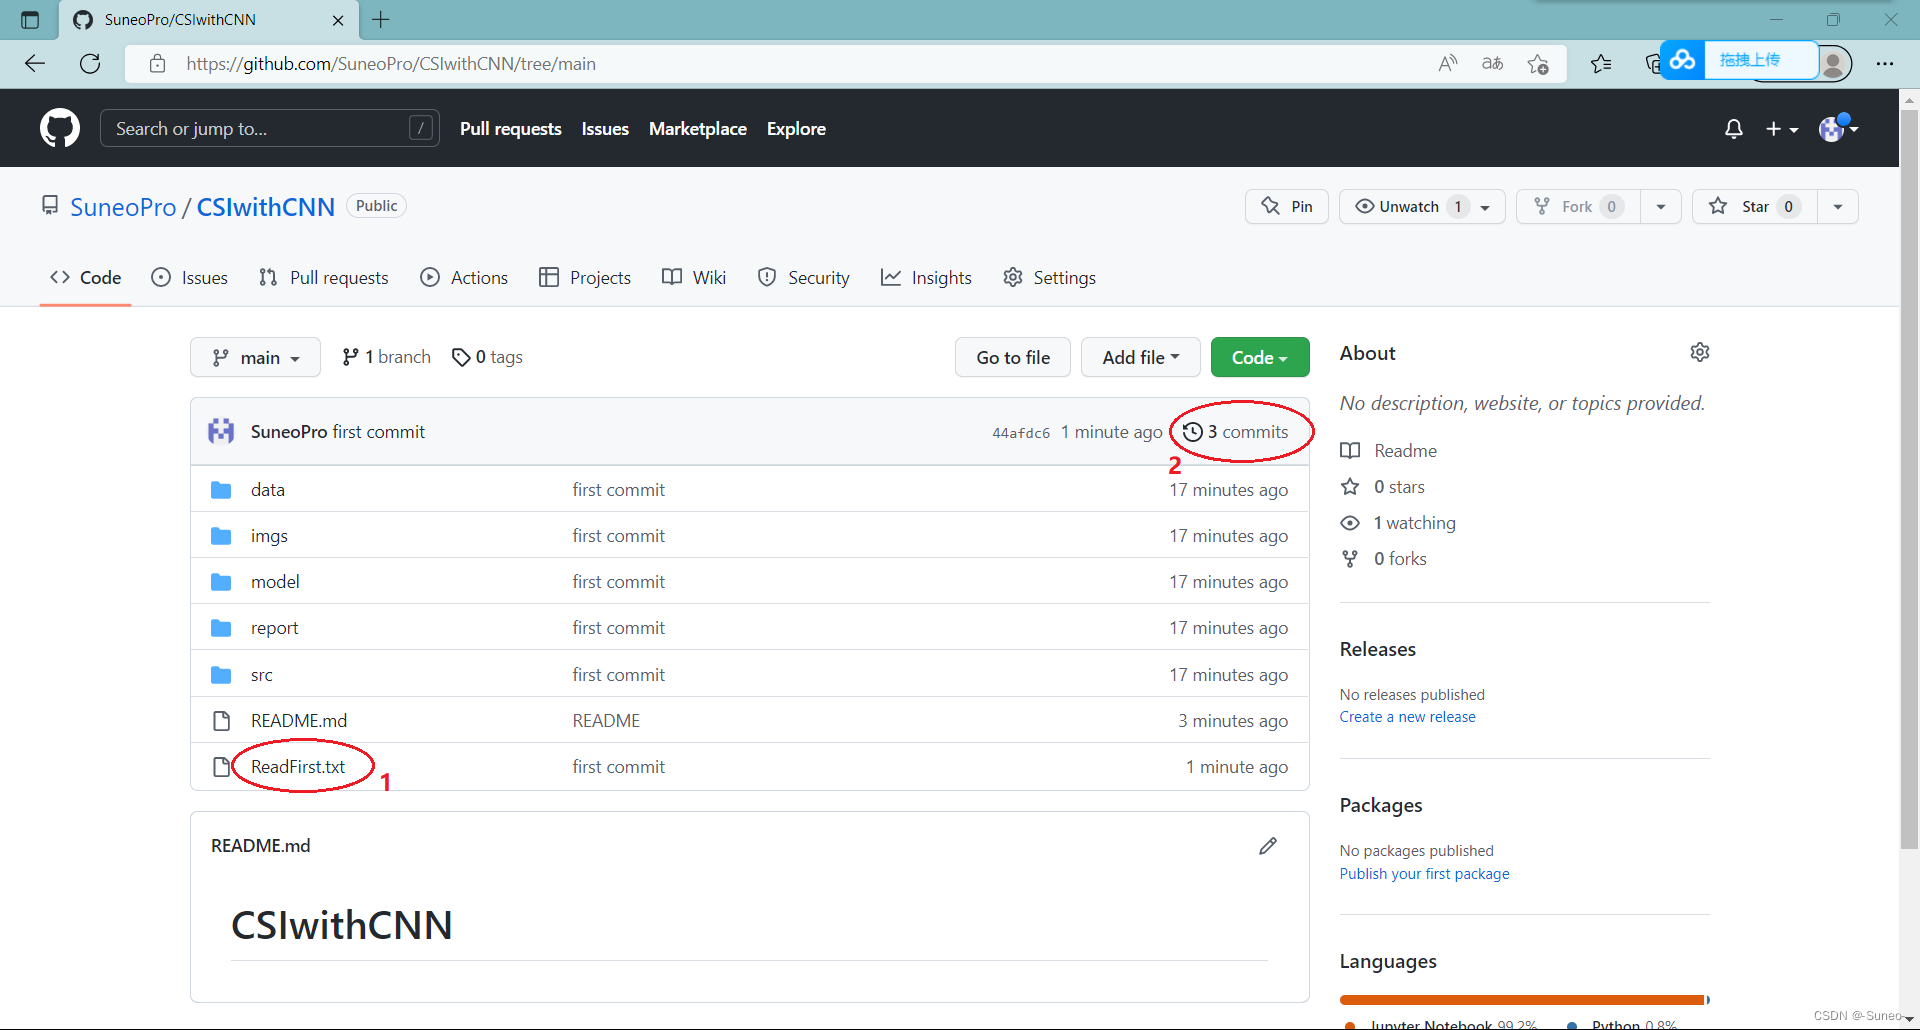Image resolution: width=1920 pixels, height=1030 pixels.
Task: Open the report folder
Action: 274,628
